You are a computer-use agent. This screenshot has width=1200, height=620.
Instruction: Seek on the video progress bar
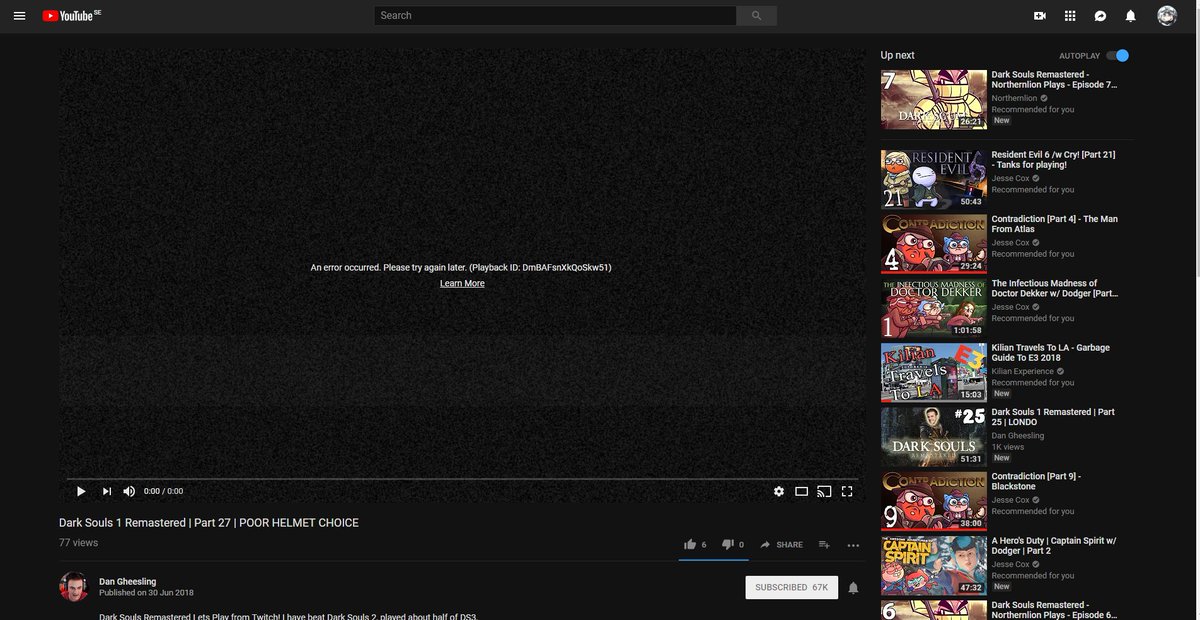tap(462, 479)
